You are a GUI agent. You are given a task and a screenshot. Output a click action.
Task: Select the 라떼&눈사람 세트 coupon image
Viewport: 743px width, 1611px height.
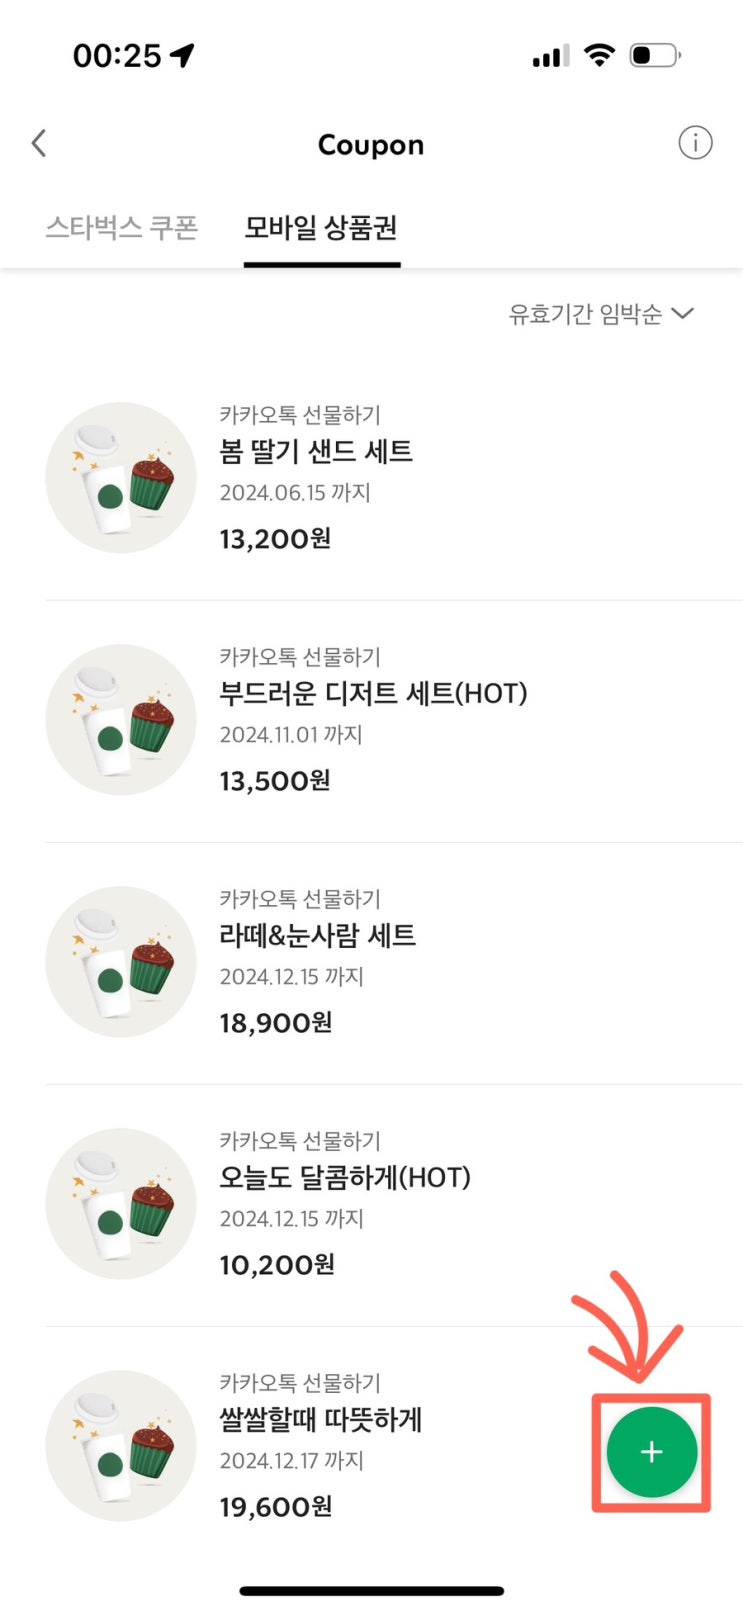point(121,962)
